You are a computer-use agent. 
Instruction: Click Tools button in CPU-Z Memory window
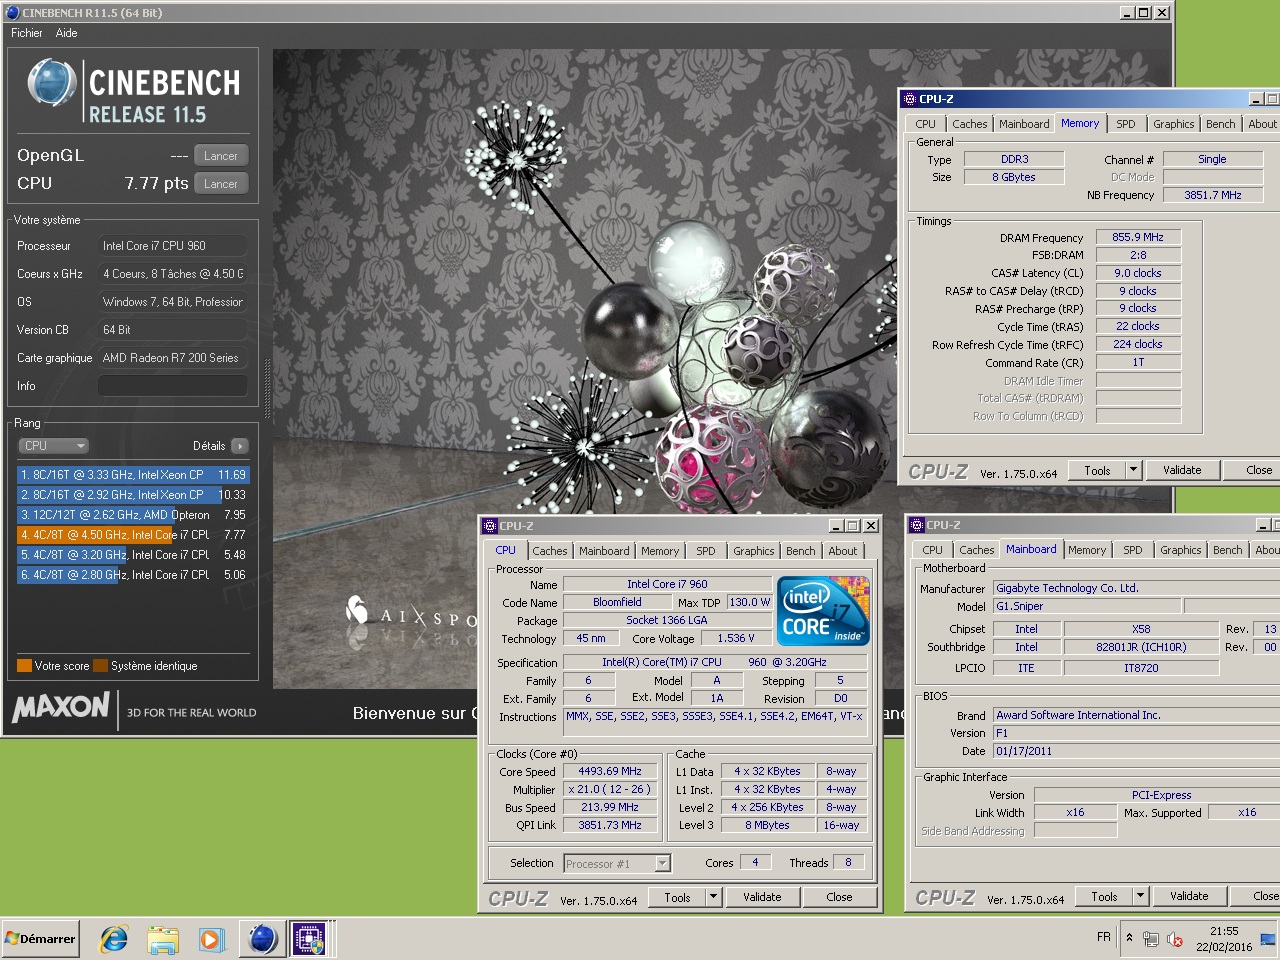click(1097, 470)
